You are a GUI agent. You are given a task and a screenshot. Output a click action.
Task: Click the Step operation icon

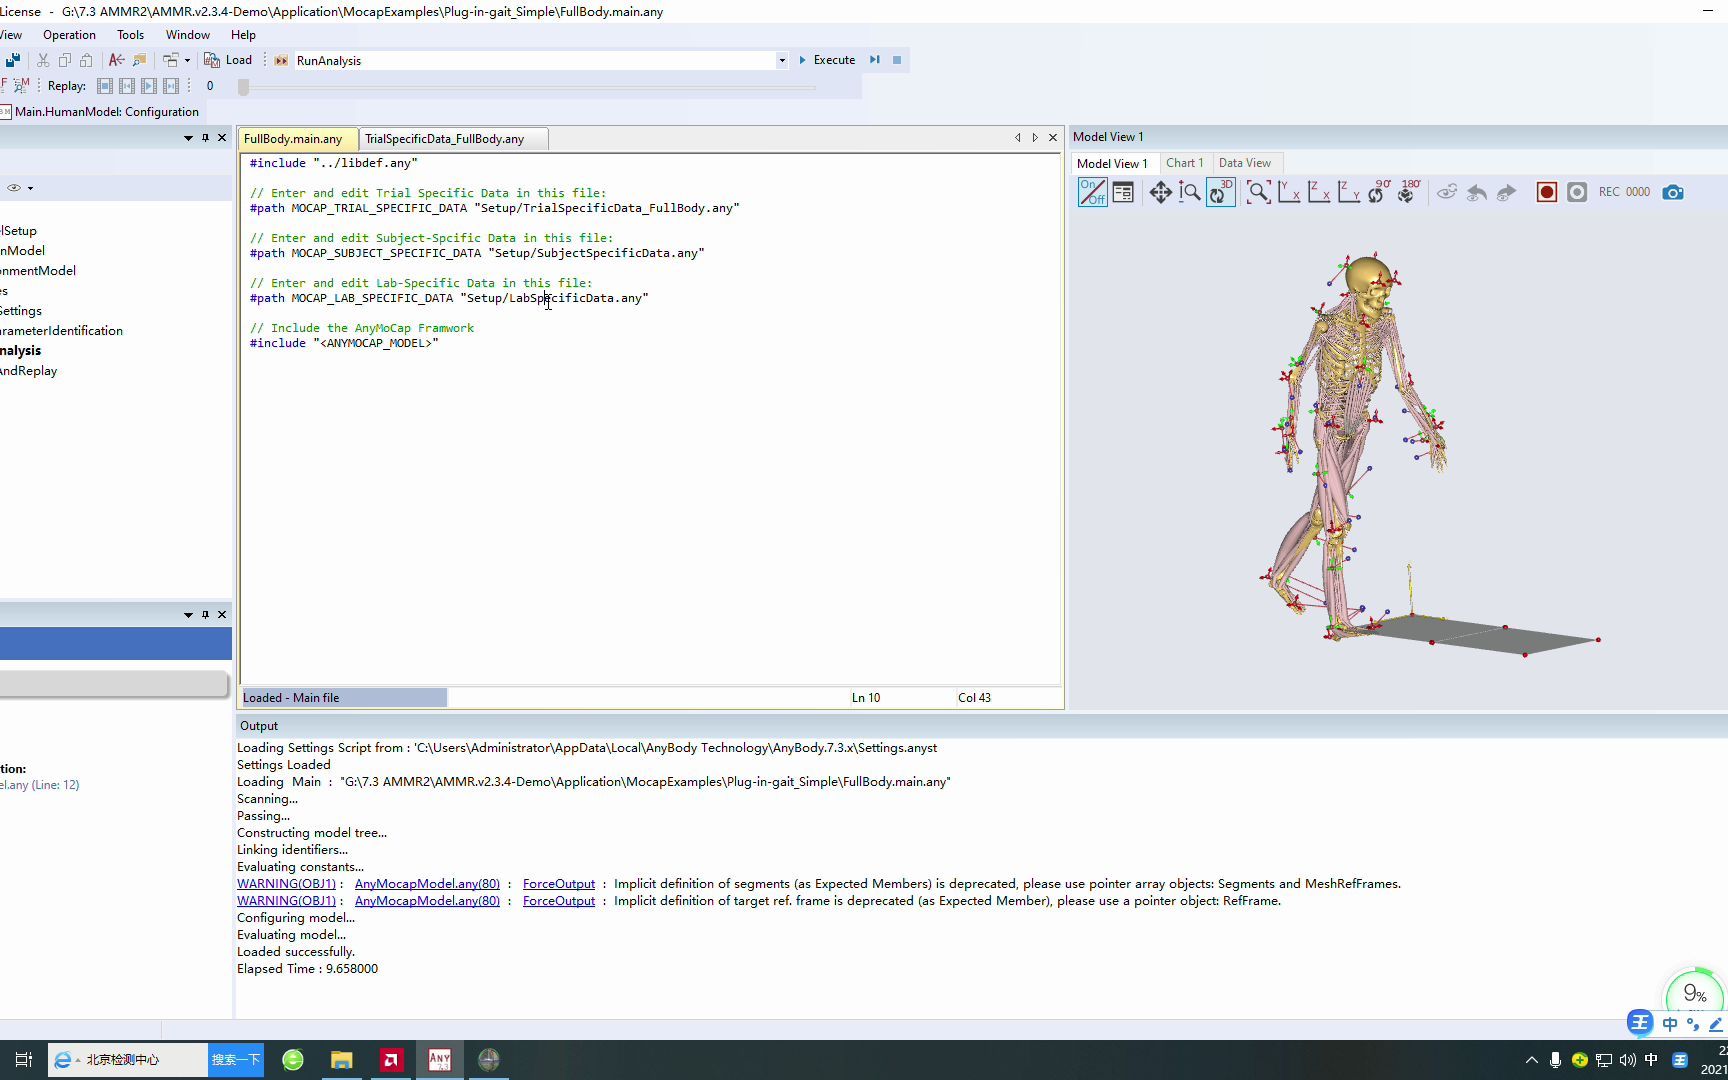875,60
